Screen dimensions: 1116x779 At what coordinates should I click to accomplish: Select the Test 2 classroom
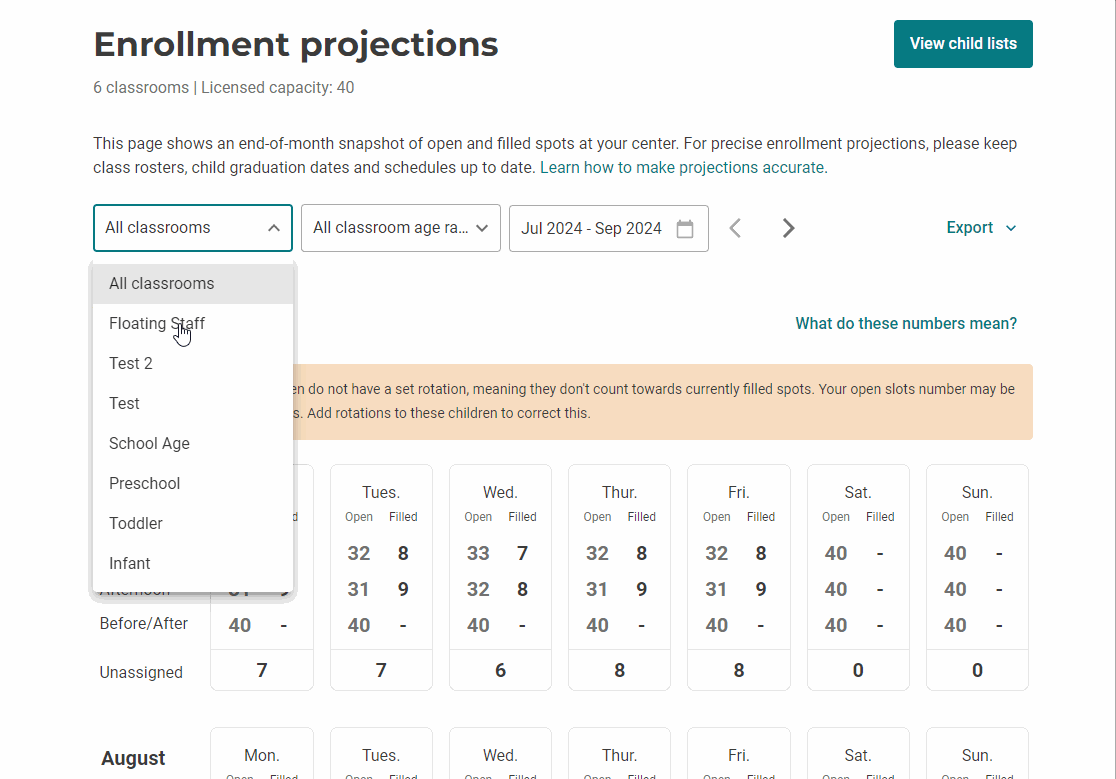pyautogui.click(x=131, y=363)
